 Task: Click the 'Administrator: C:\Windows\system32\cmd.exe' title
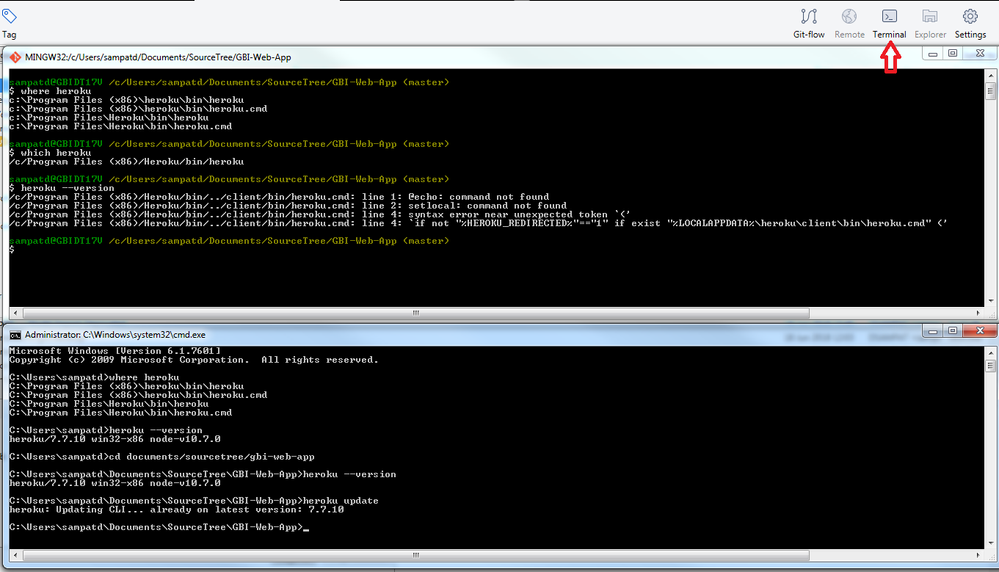pyautogui.click(x=115, y=335)
